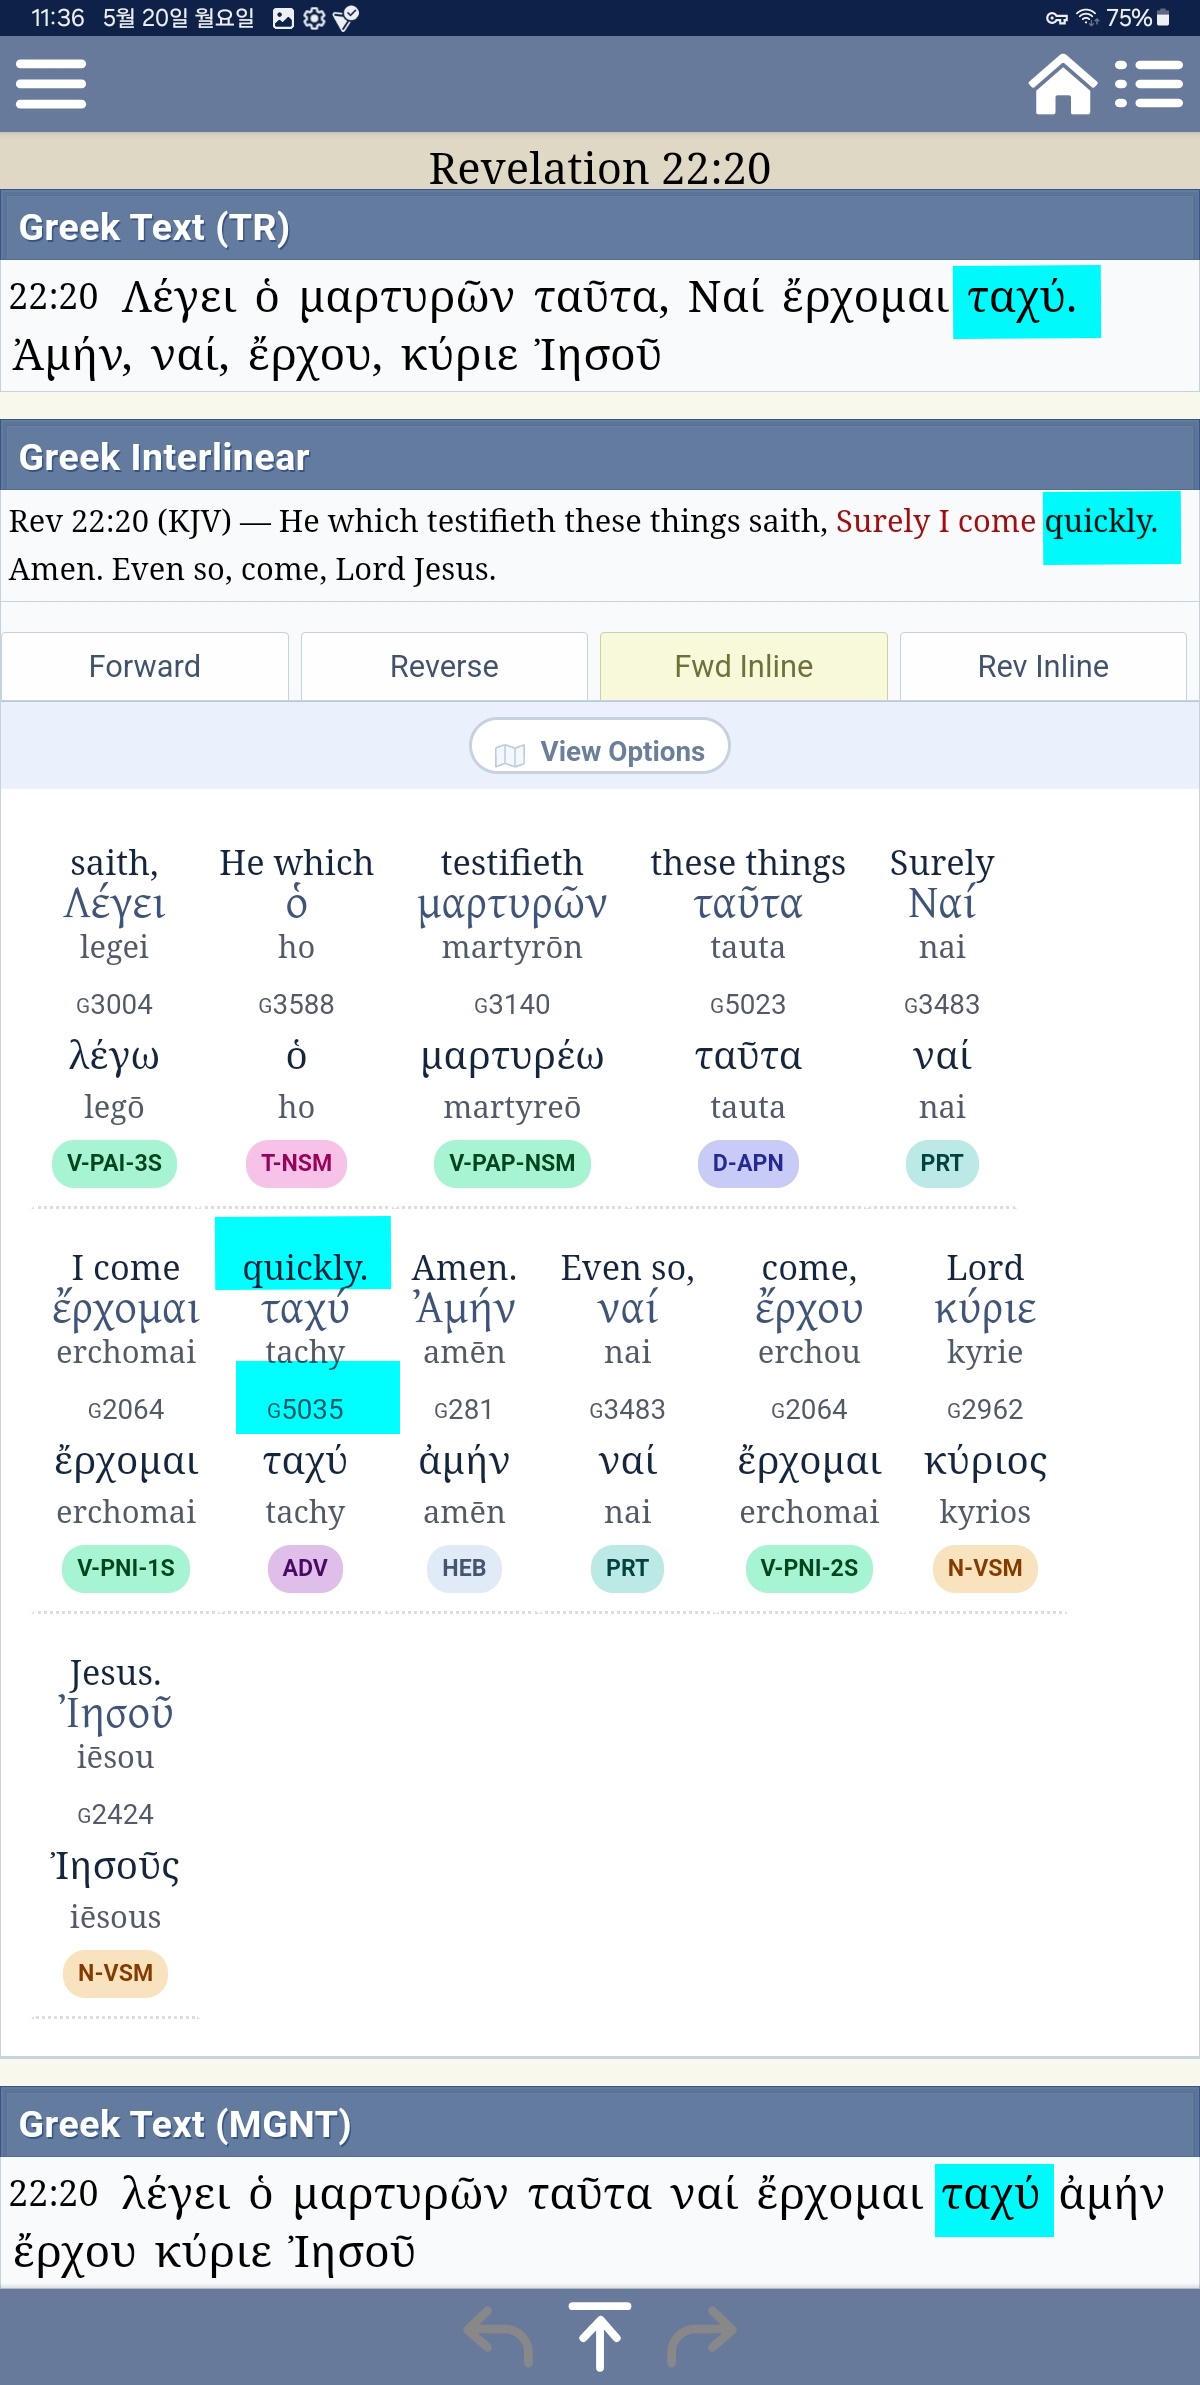Screen dimensions: 1200x2385
Task: Open the V-PAI-3S parsing tag
Action: click(x=114, y=1163)
